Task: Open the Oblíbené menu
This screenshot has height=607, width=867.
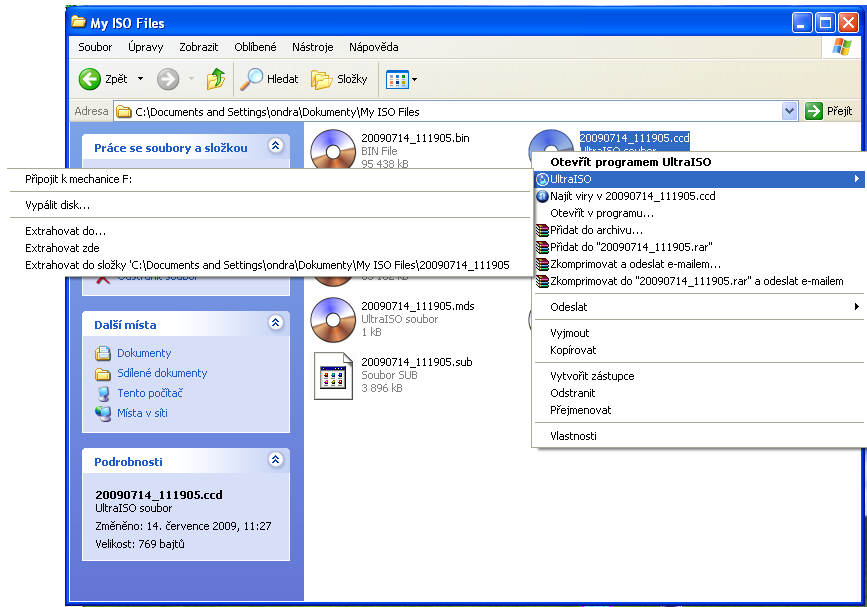Action: click(x=255, y=47)
